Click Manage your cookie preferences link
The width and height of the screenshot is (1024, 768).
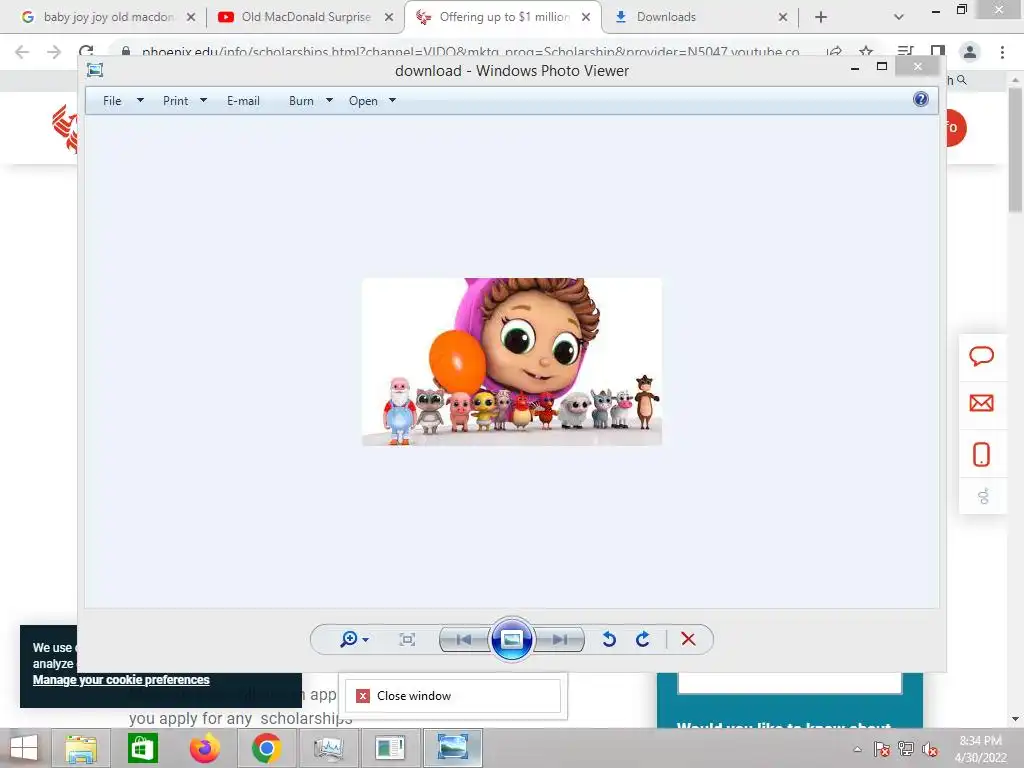121,680
